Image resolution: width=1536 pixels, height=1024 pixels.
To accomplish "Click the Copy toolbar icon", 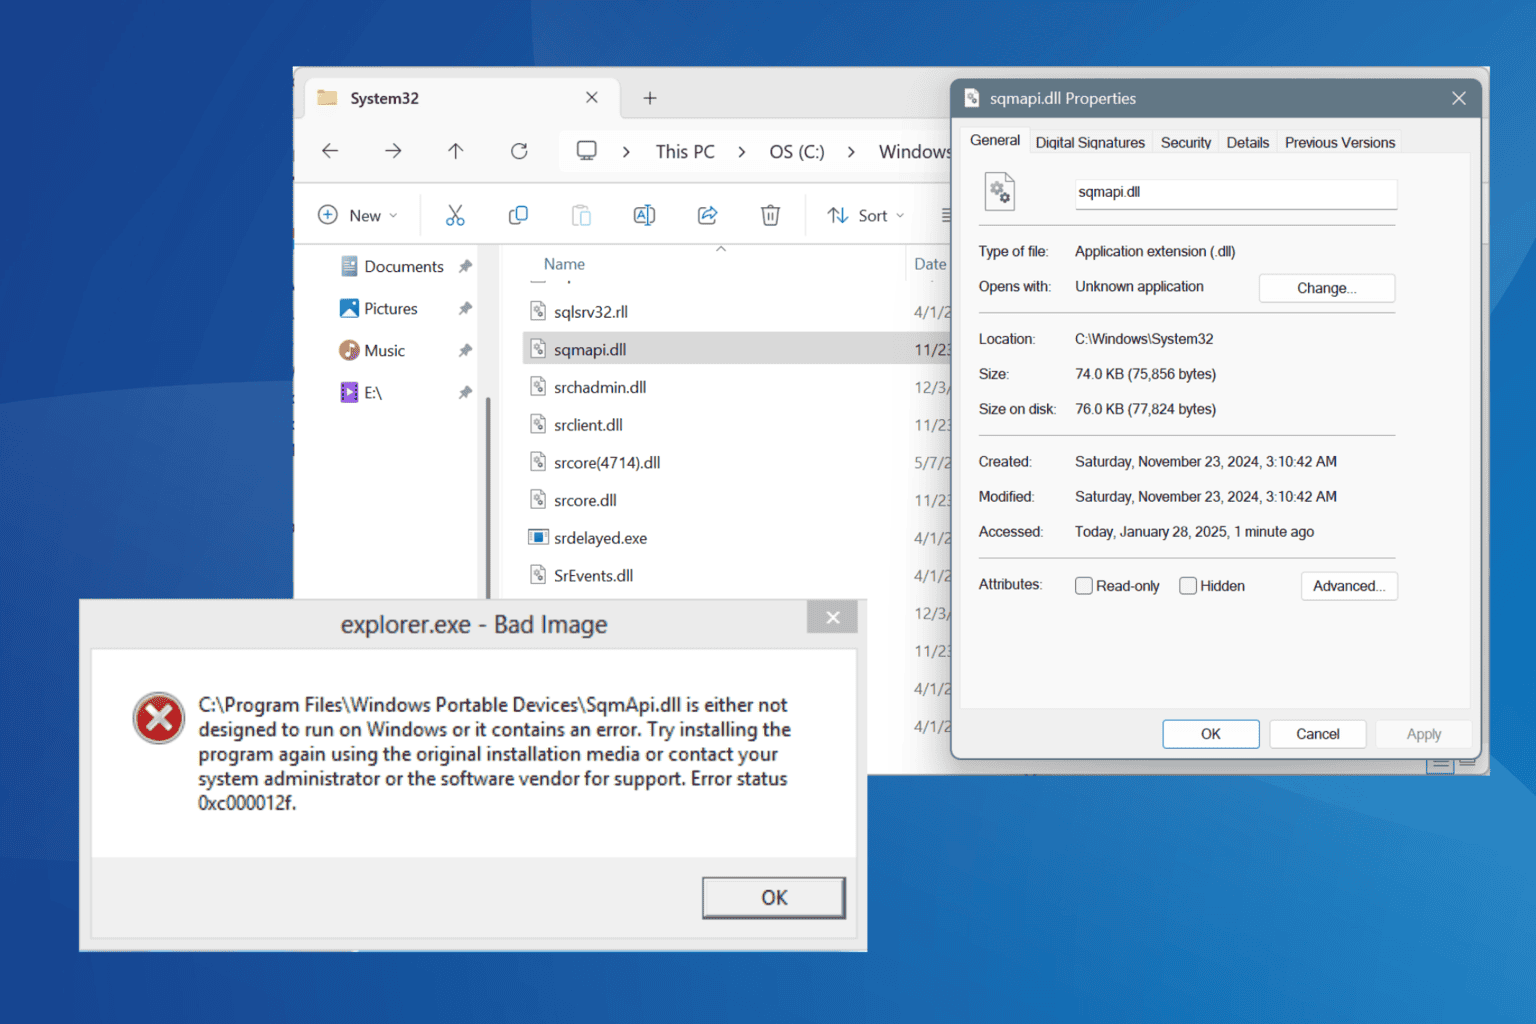I will pyautogui.click(x=518, y=215).
